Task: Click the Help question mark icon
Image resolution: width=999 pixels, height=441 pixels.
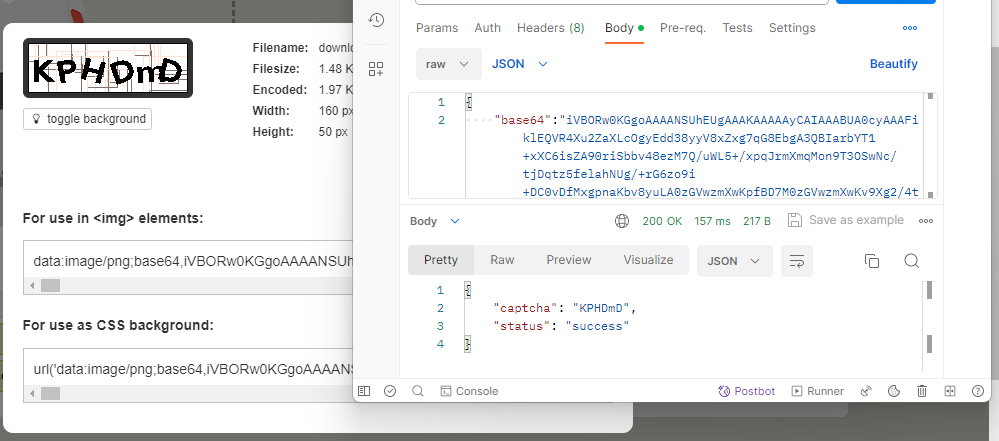Action: coord(977,391)
